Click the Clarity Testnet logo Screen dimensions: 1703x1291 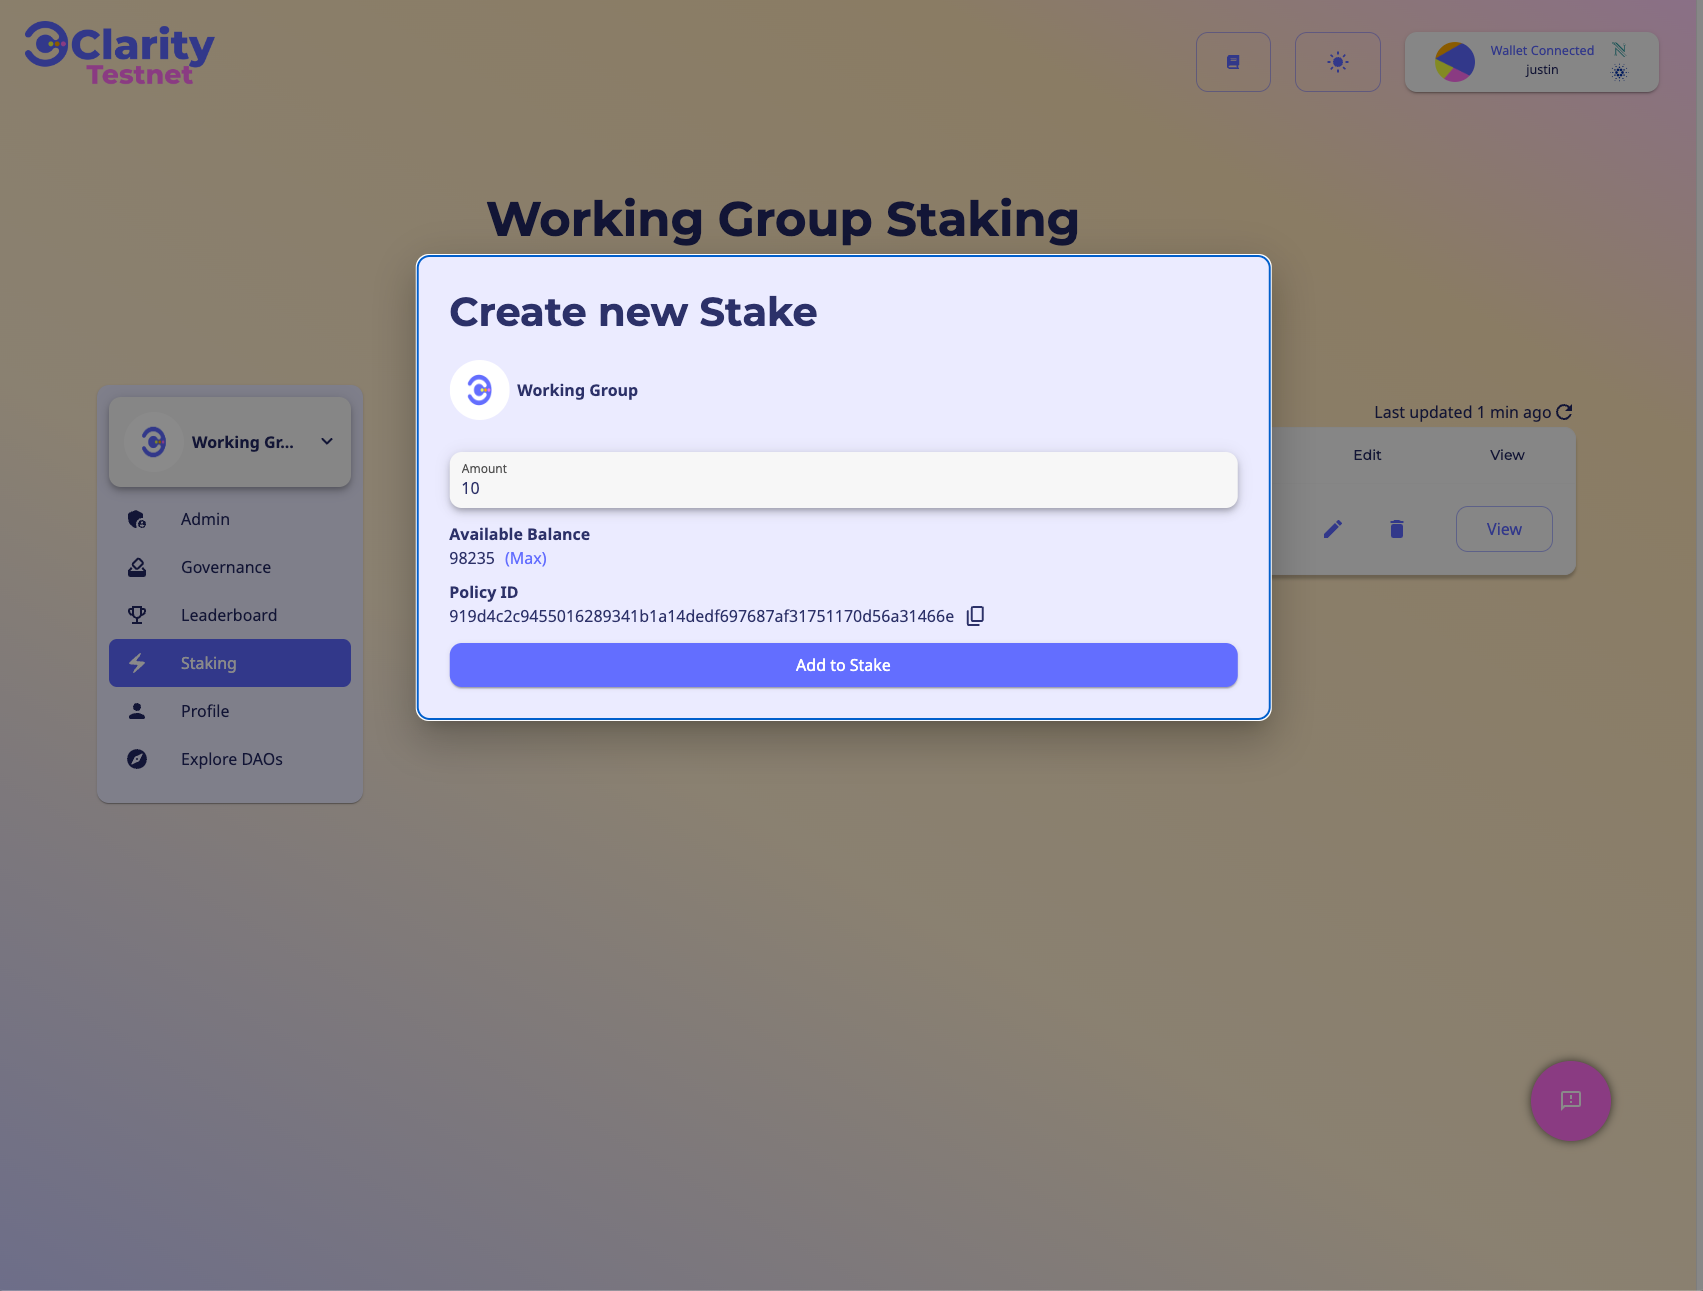pos(119,55)
